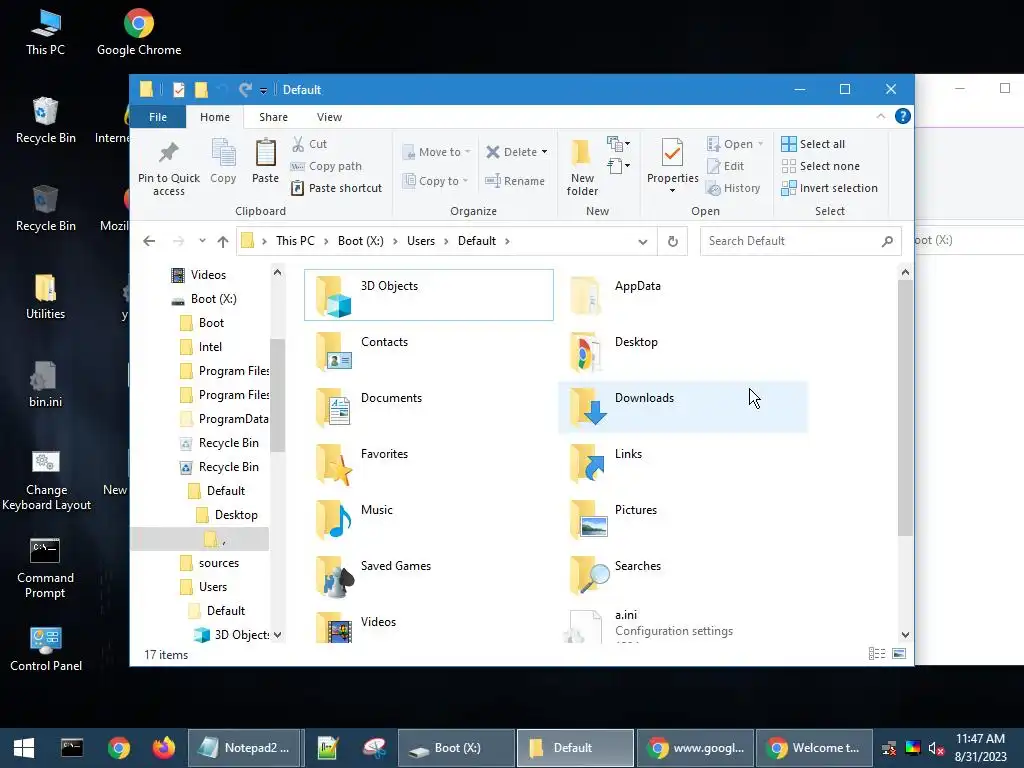1024x768 pixels.
Task: Select the a.ini configuration file
Action: click(x=682, y=625)
